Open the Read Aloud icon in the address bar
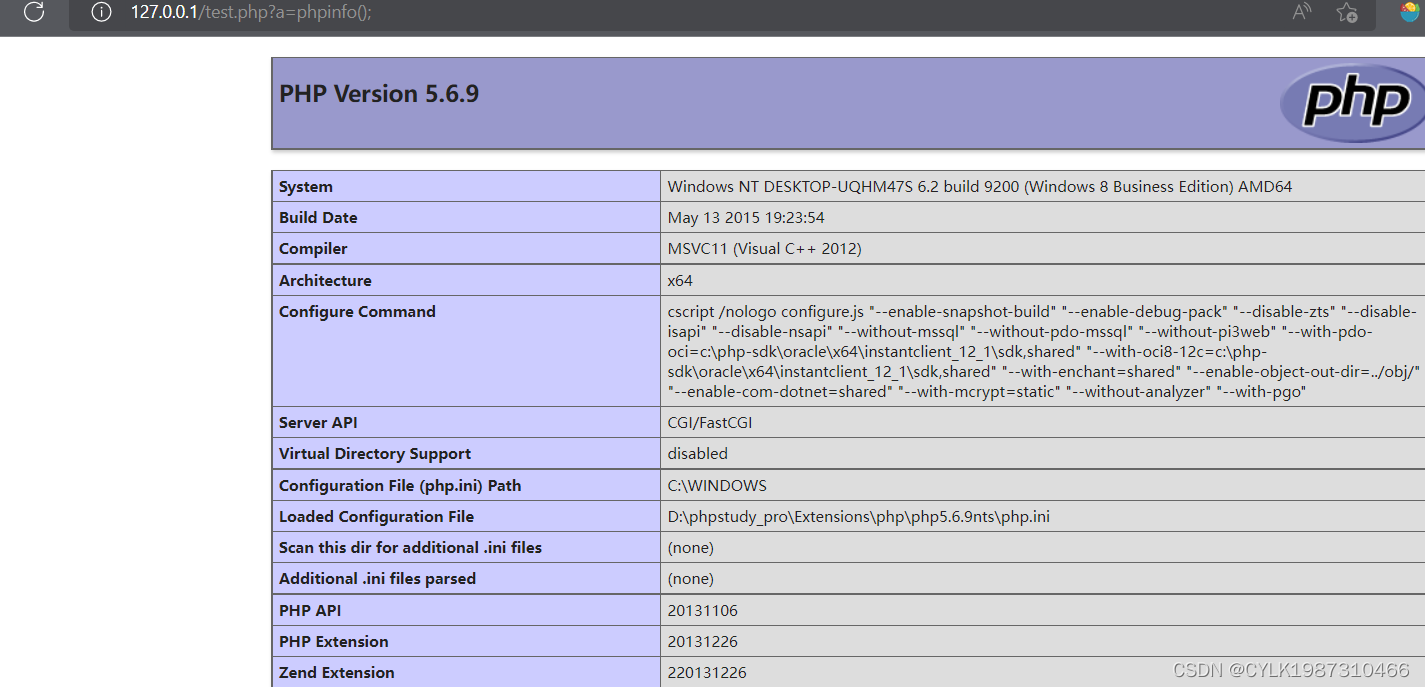 (x=1301, y=12)
